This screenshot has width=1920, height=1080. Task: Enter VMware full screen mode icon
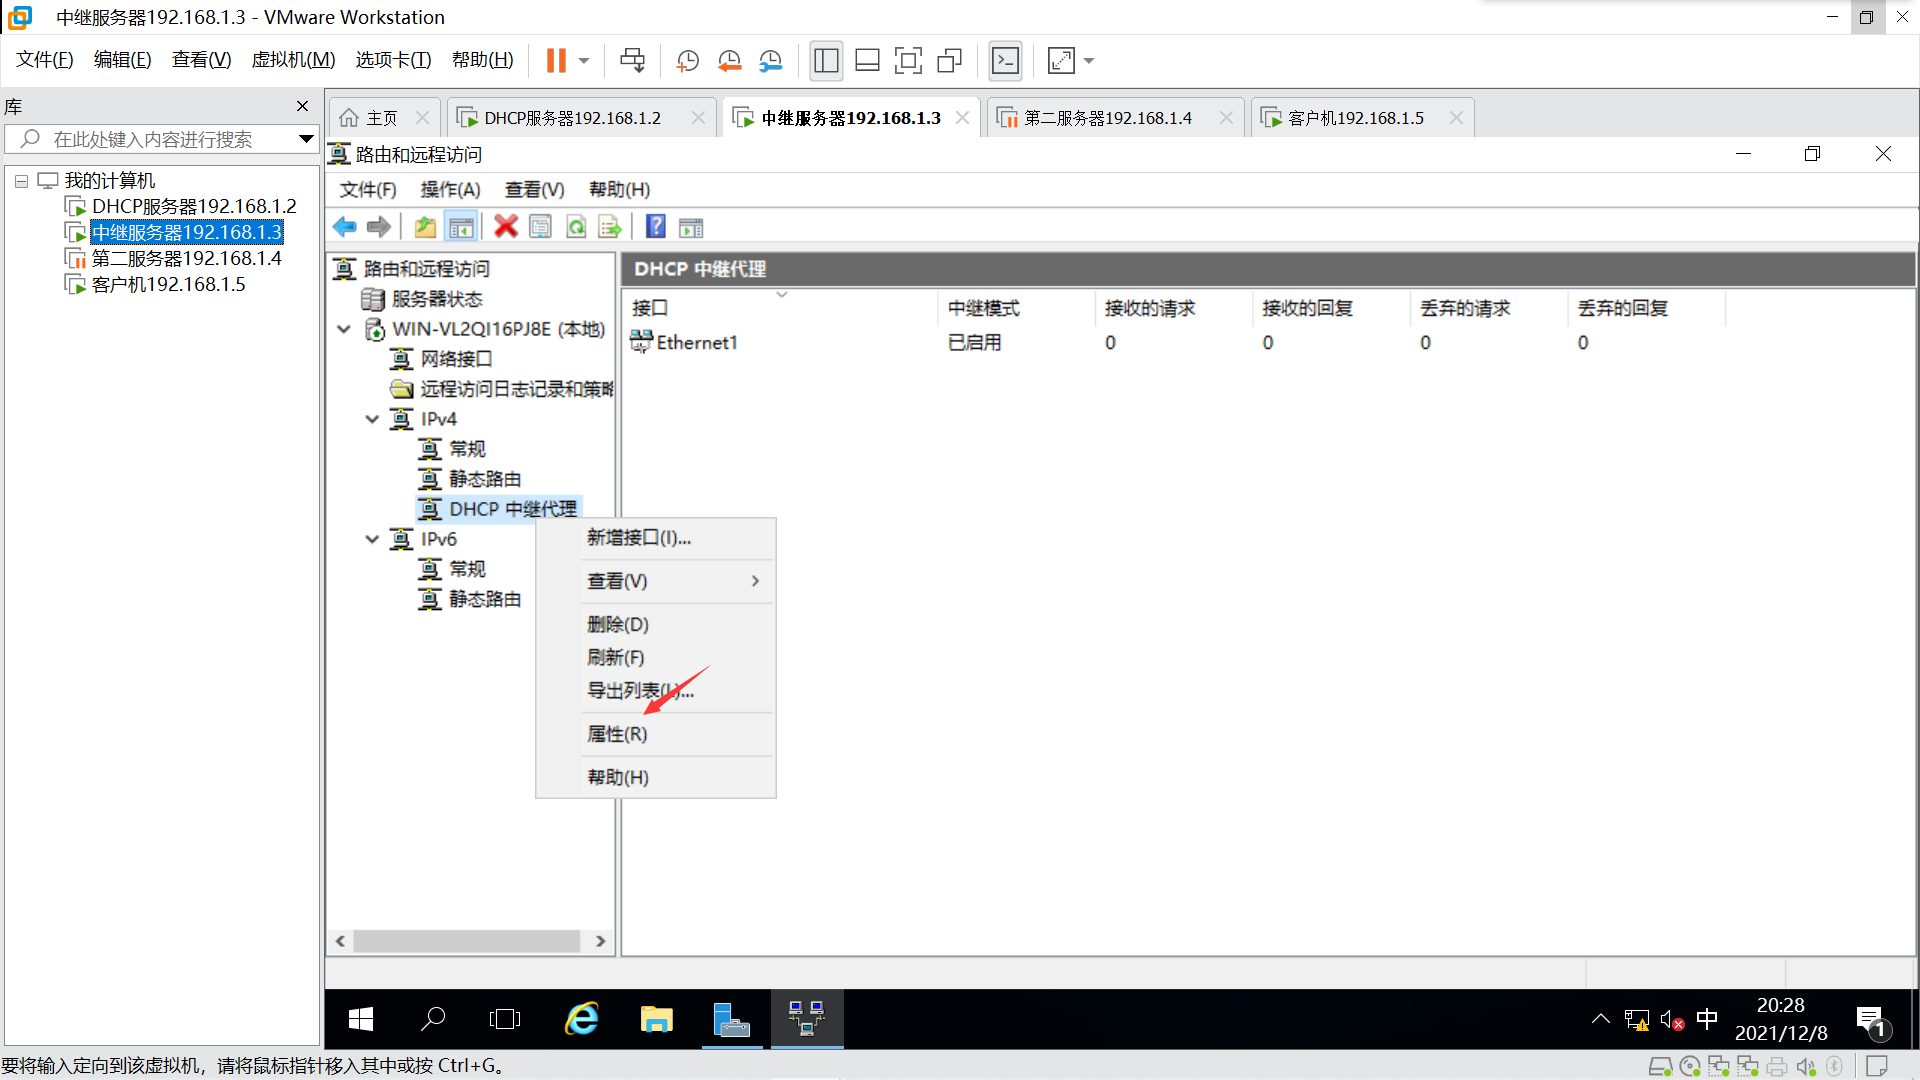[x=908, y=61]
